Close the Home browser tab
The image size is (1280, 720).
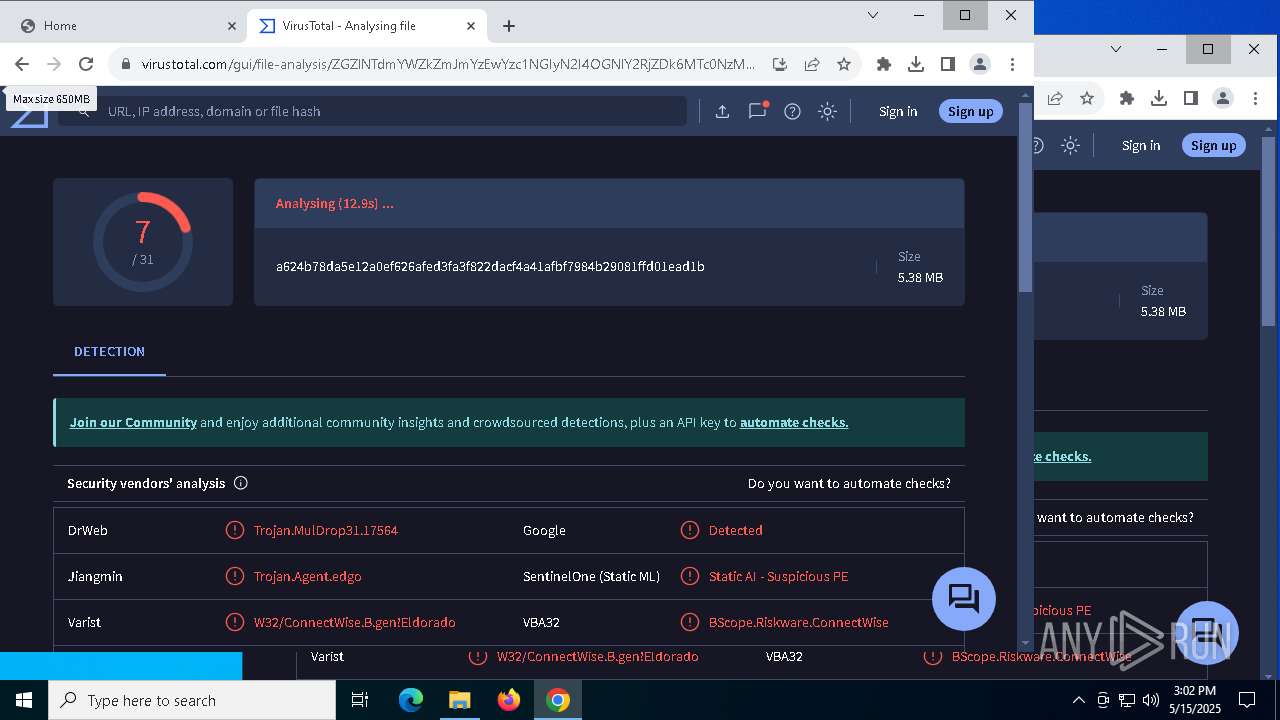tap(233, 26)
